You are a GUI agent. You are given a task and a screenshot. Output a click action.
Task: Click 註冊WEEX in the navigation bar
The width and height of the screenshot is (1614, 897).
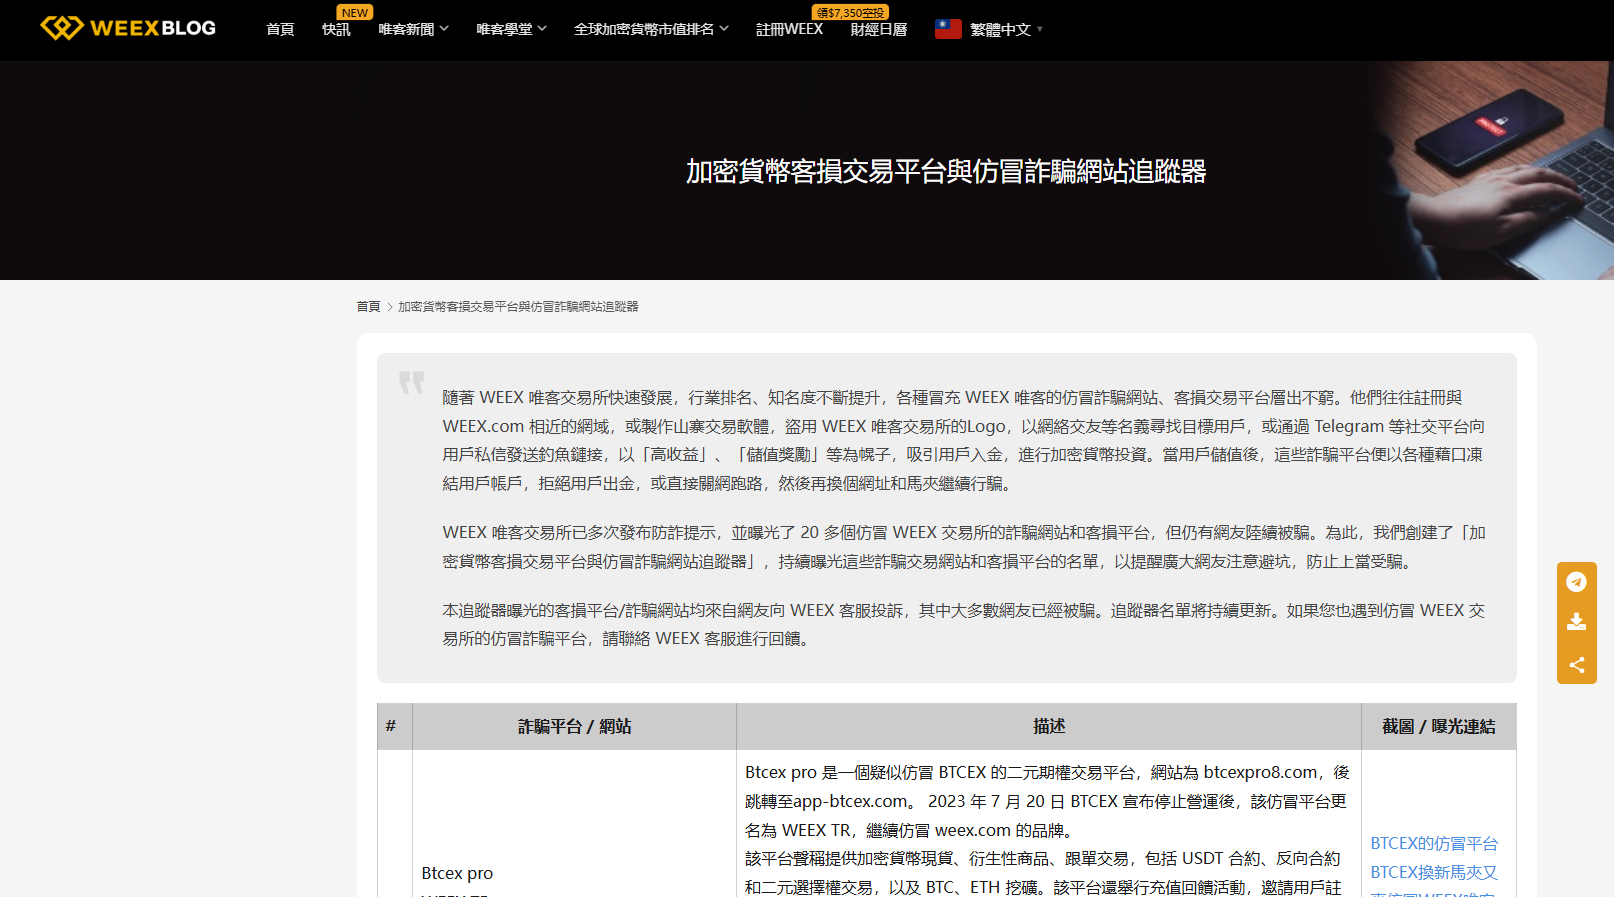[789, 30]
